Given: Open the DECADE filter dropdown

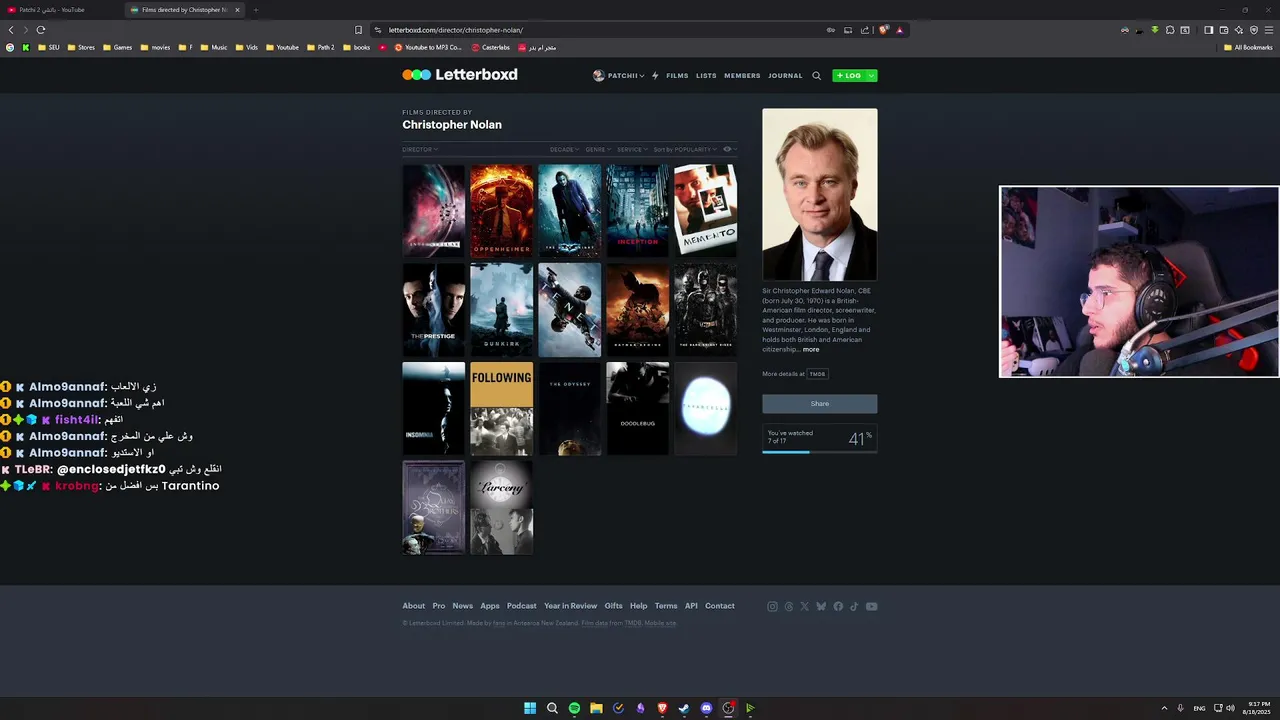Looking at the screenshot, I should [564, 149].
